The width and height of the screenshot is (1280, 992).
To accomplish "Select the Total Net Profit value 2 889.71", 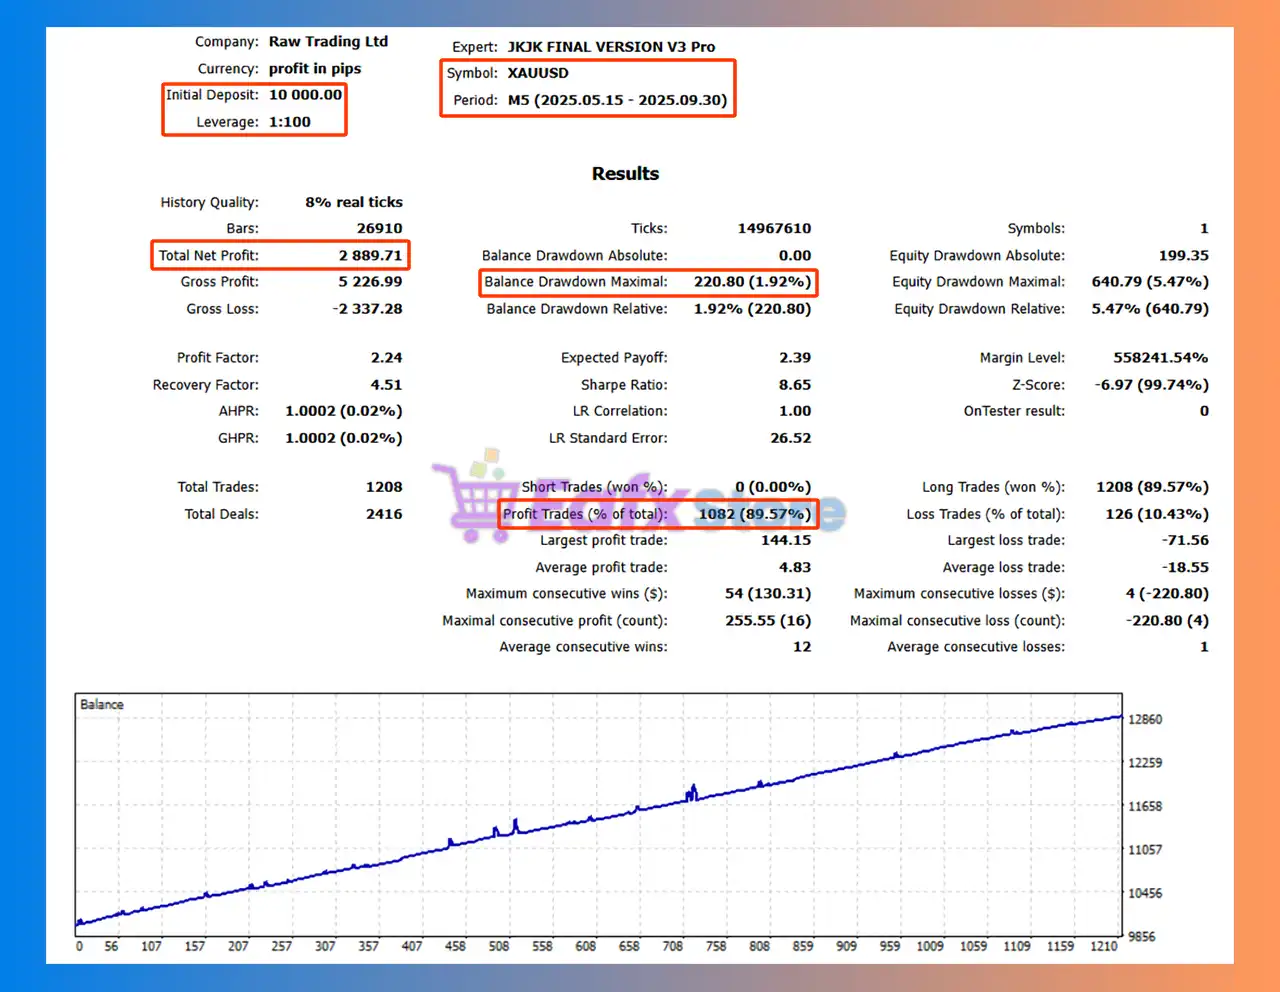I will tap(370, 255).
